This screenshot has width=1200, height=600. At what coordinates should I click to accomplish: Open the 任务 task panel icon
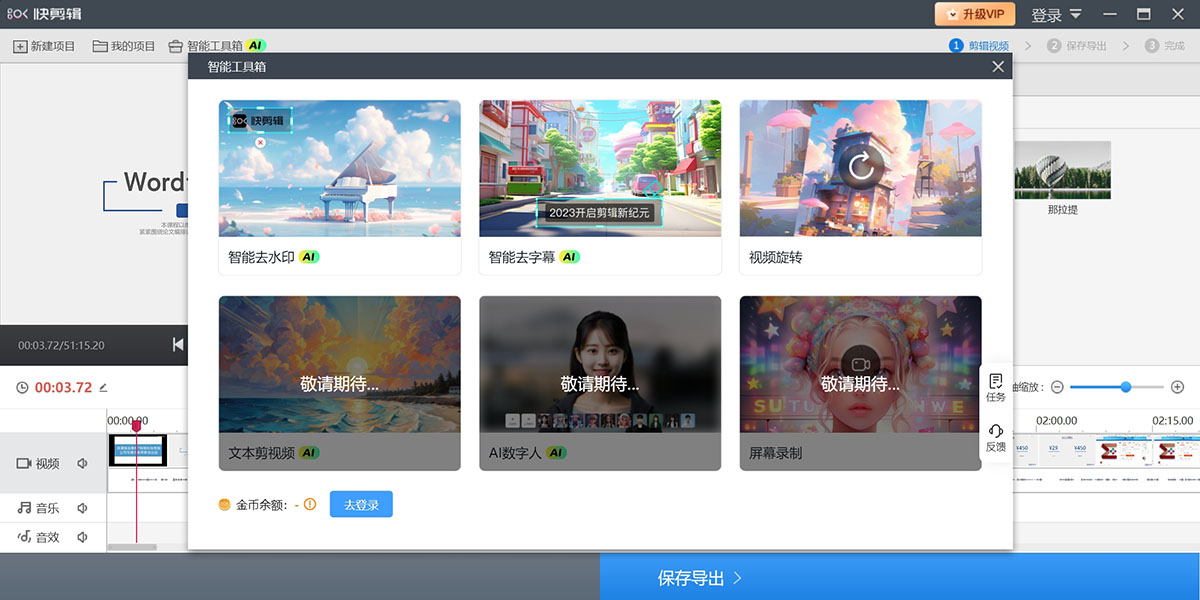995,386
